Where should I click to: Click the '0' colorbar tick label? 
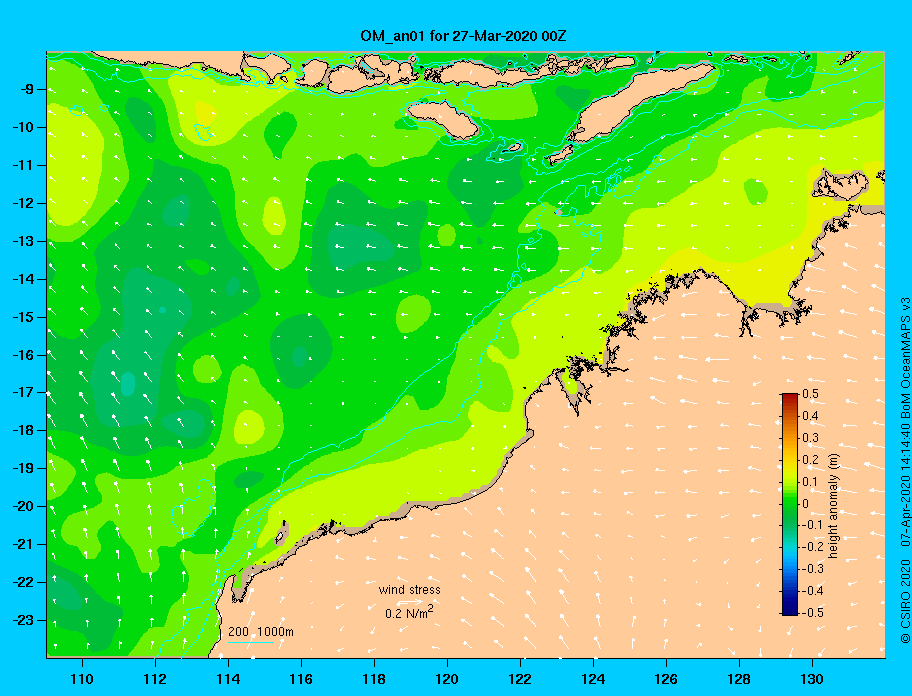click(806, 504)
